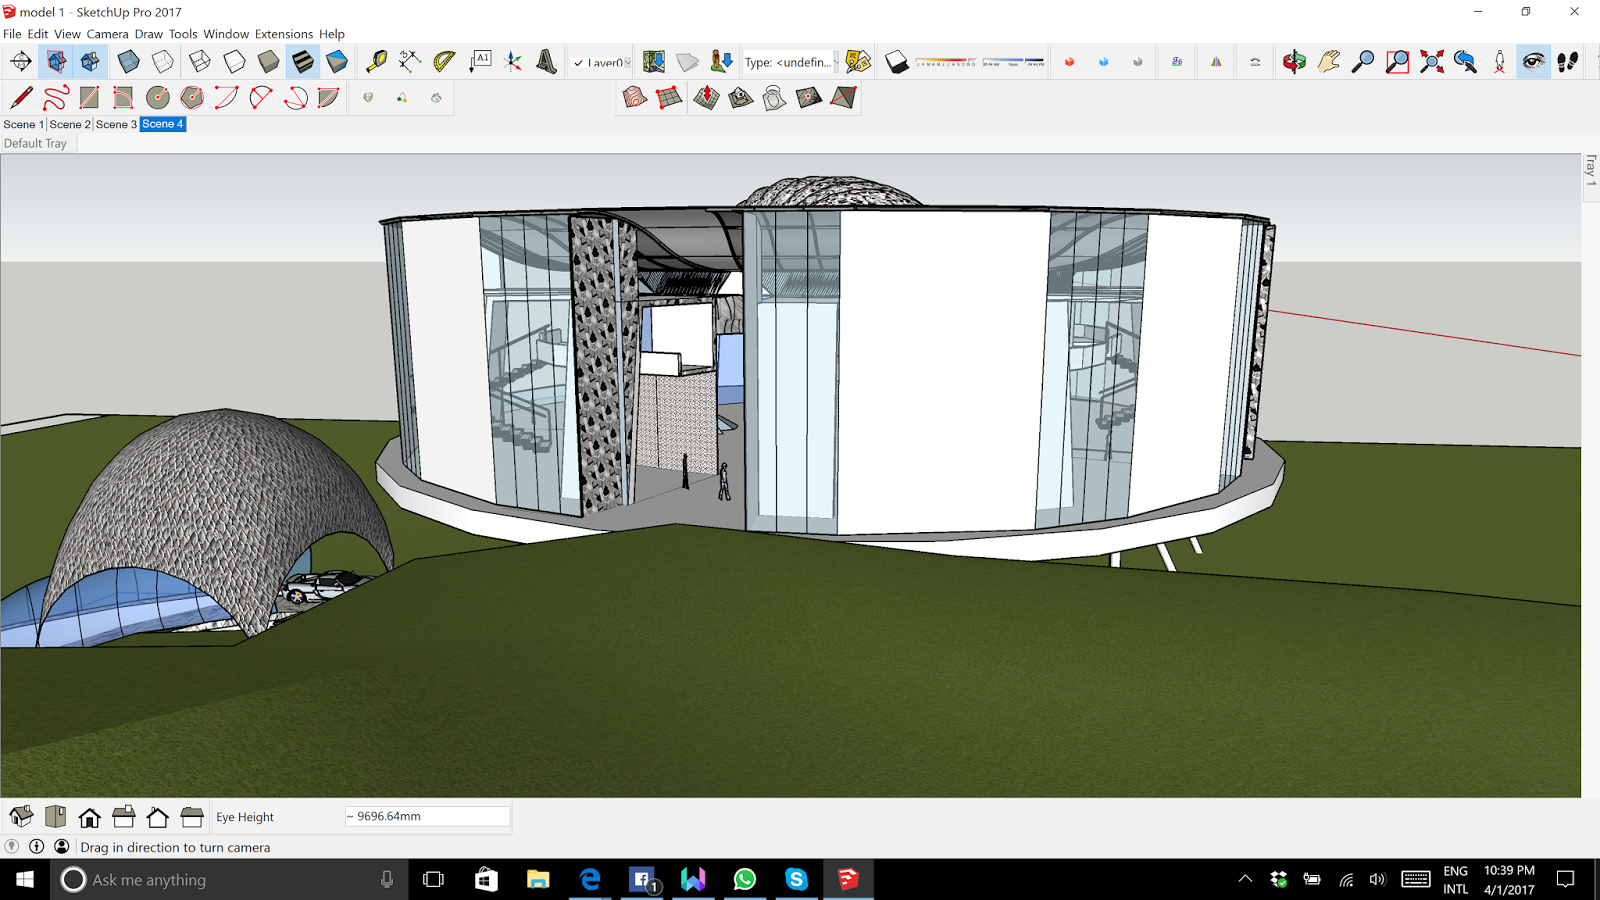The width and height of the screenshot is (1600, 900).
Task: Open the Action Center from system tray
Action: pyautogui.click(x=1567, y=880)
